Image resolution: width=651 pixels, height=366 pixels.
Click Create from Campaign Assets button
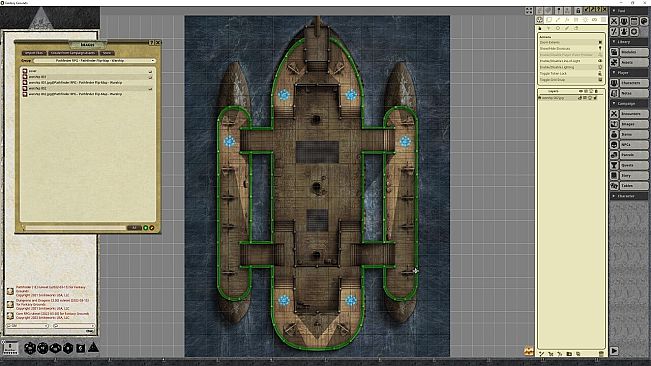[x=73, y=53]
